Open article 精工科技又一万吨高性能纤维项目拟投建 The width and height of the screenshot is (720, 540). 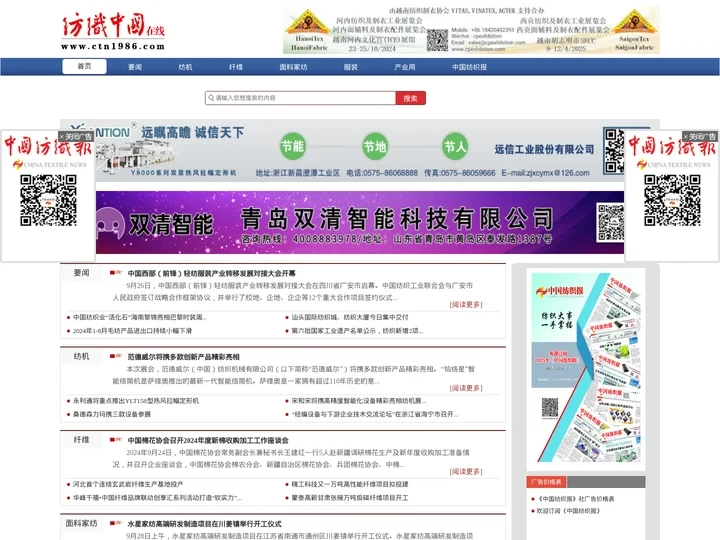[x=350, y=484]
